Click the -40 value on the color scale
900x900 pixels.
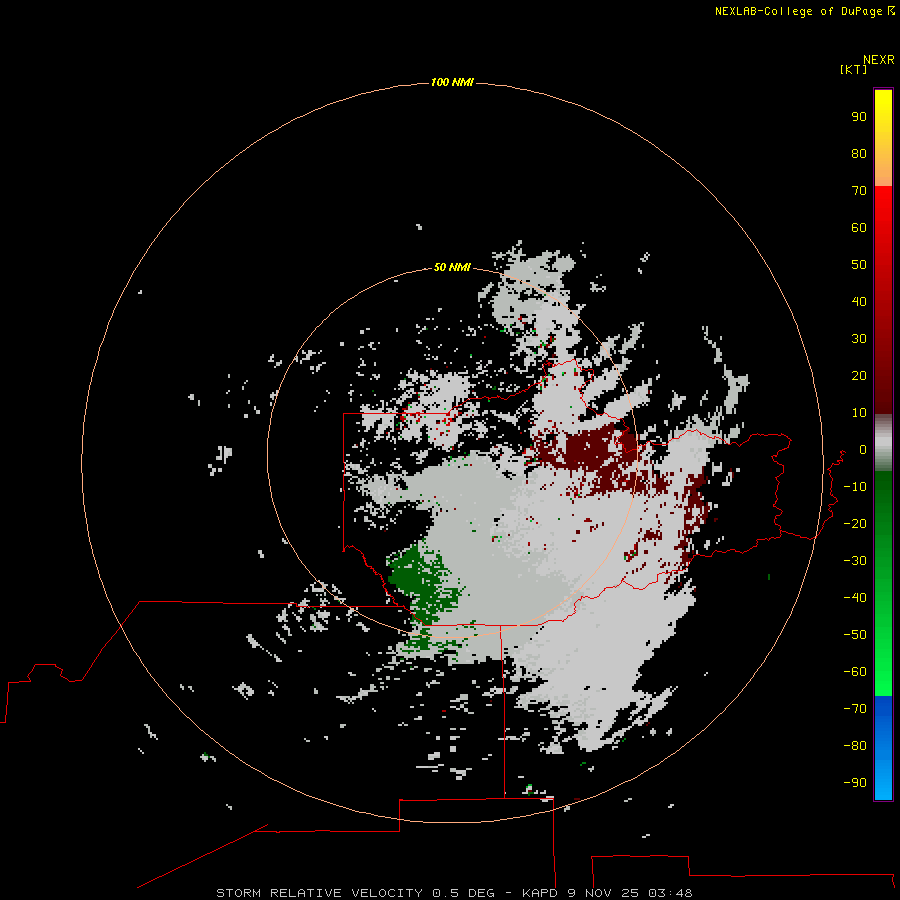[855, 598]
